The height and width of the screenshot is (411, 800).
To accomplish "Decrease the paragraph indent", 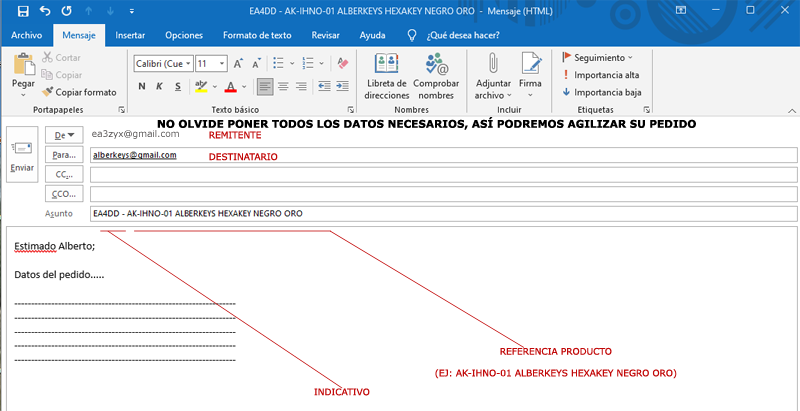I will pyautogui.click(x=324, y=86).
